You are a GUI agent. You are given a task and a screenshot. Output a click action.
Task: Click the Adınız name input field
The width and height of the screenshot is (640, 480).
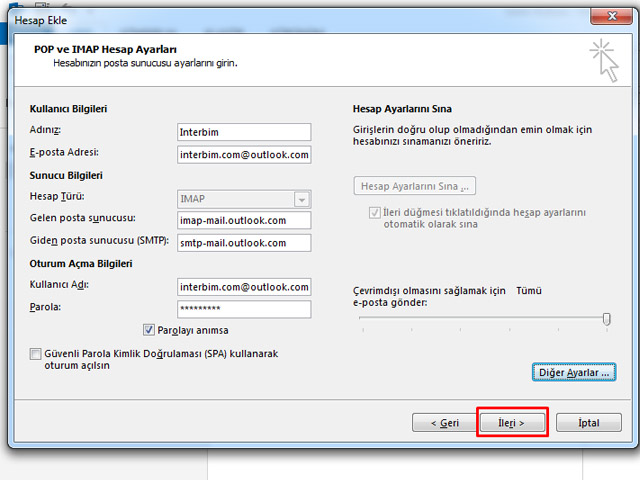tap(244, 132)
